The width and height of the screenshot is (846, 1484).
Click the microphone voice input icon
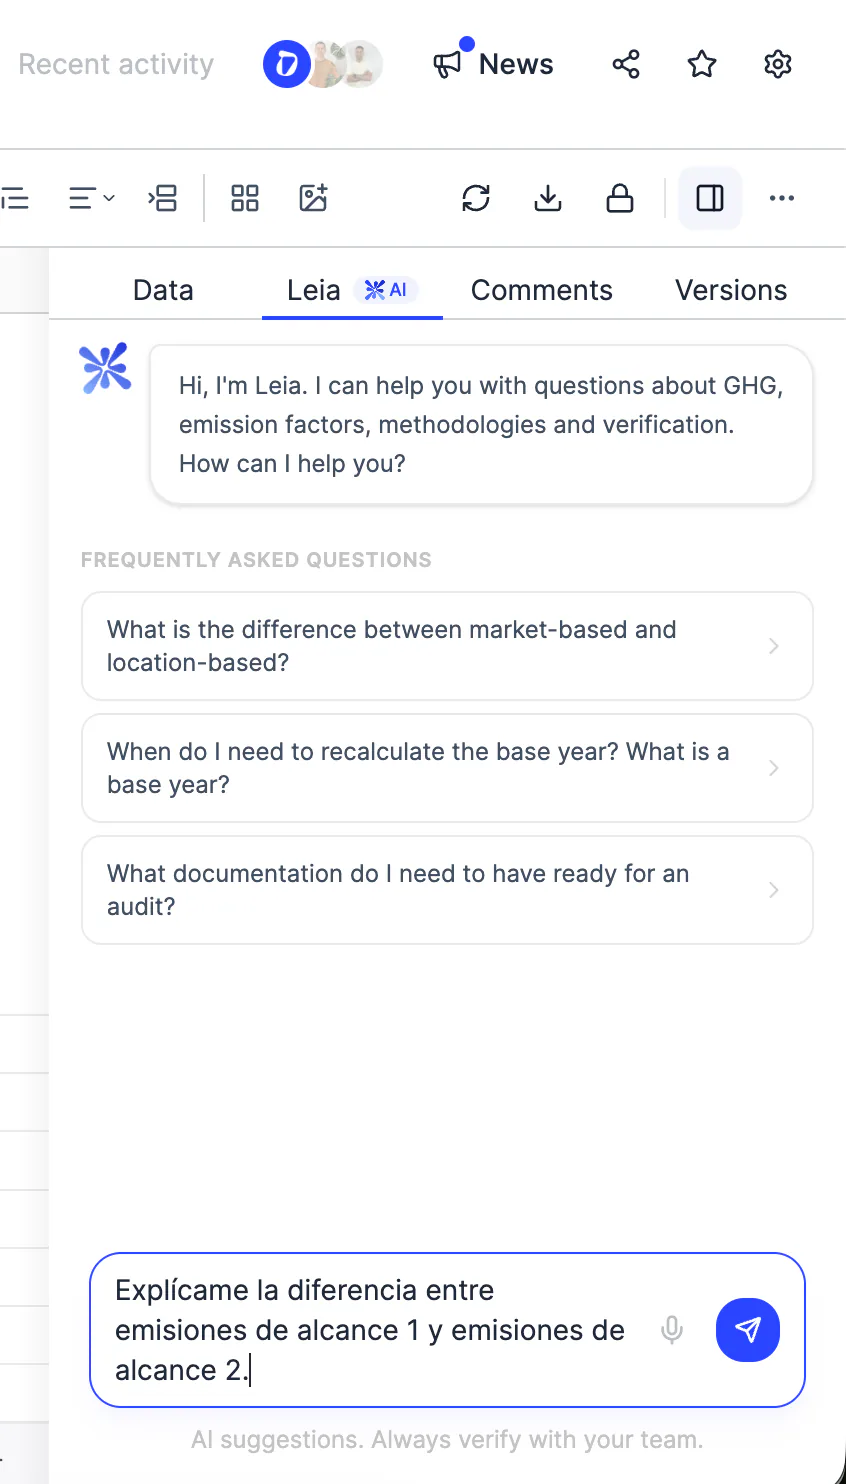[x=672, y=1330]
